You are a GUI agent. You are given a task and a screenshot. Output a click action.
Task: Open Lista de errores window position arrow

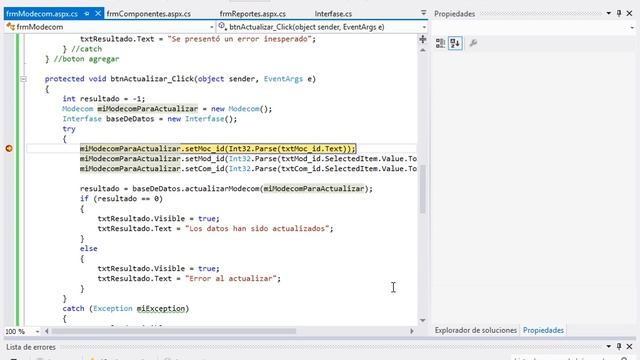(x=609, y=346)
